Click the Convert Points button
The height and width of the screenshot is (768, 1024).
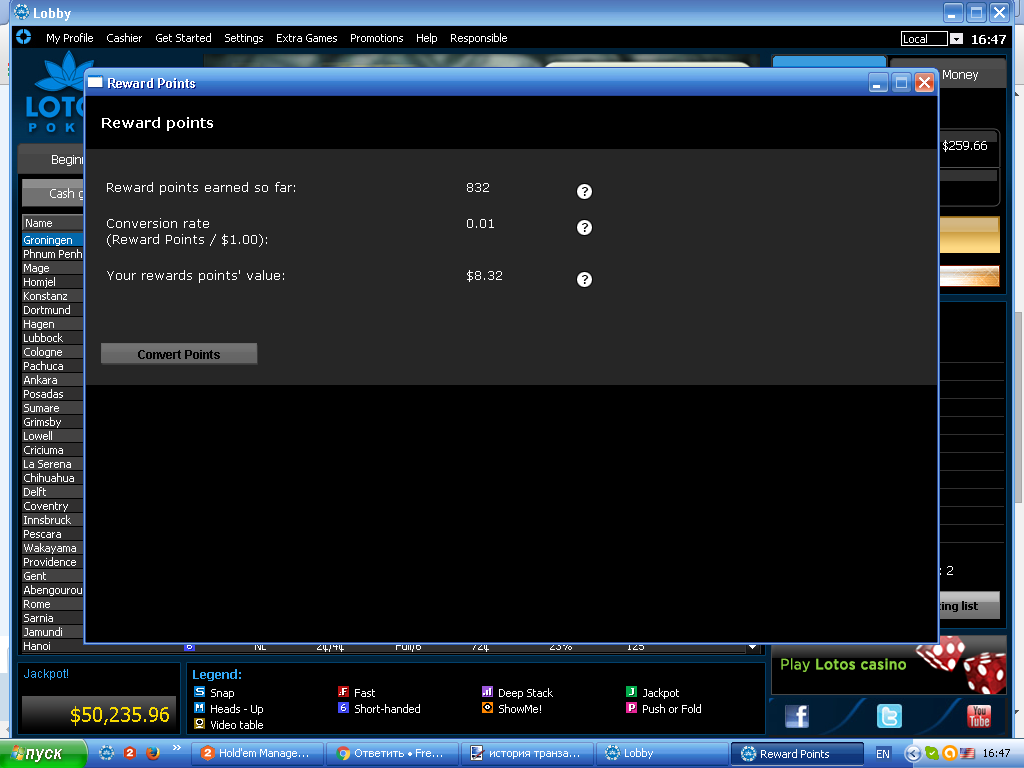click(179, 354)
